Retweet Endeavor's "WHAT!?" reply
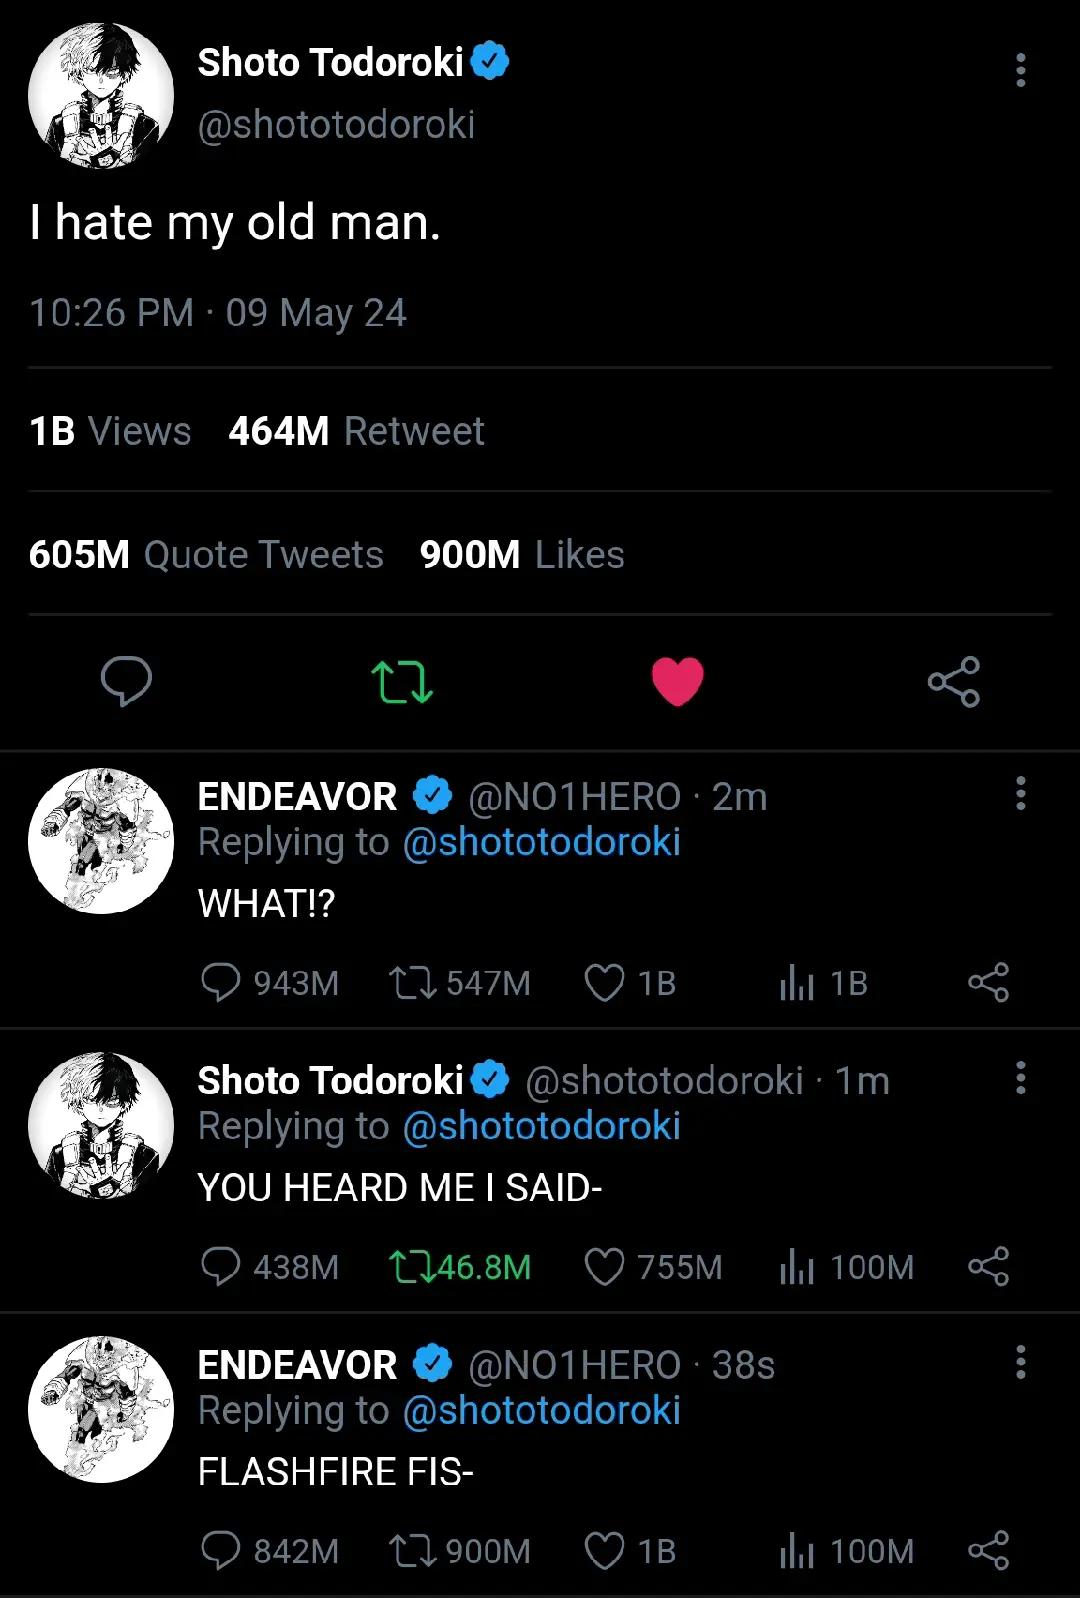Viewport: 1080px width, 1598px height. click(x=412, y=983)
